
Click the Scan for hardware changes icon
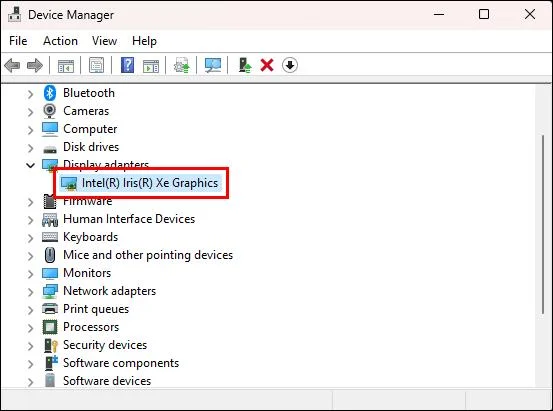(x=213, y=65)
